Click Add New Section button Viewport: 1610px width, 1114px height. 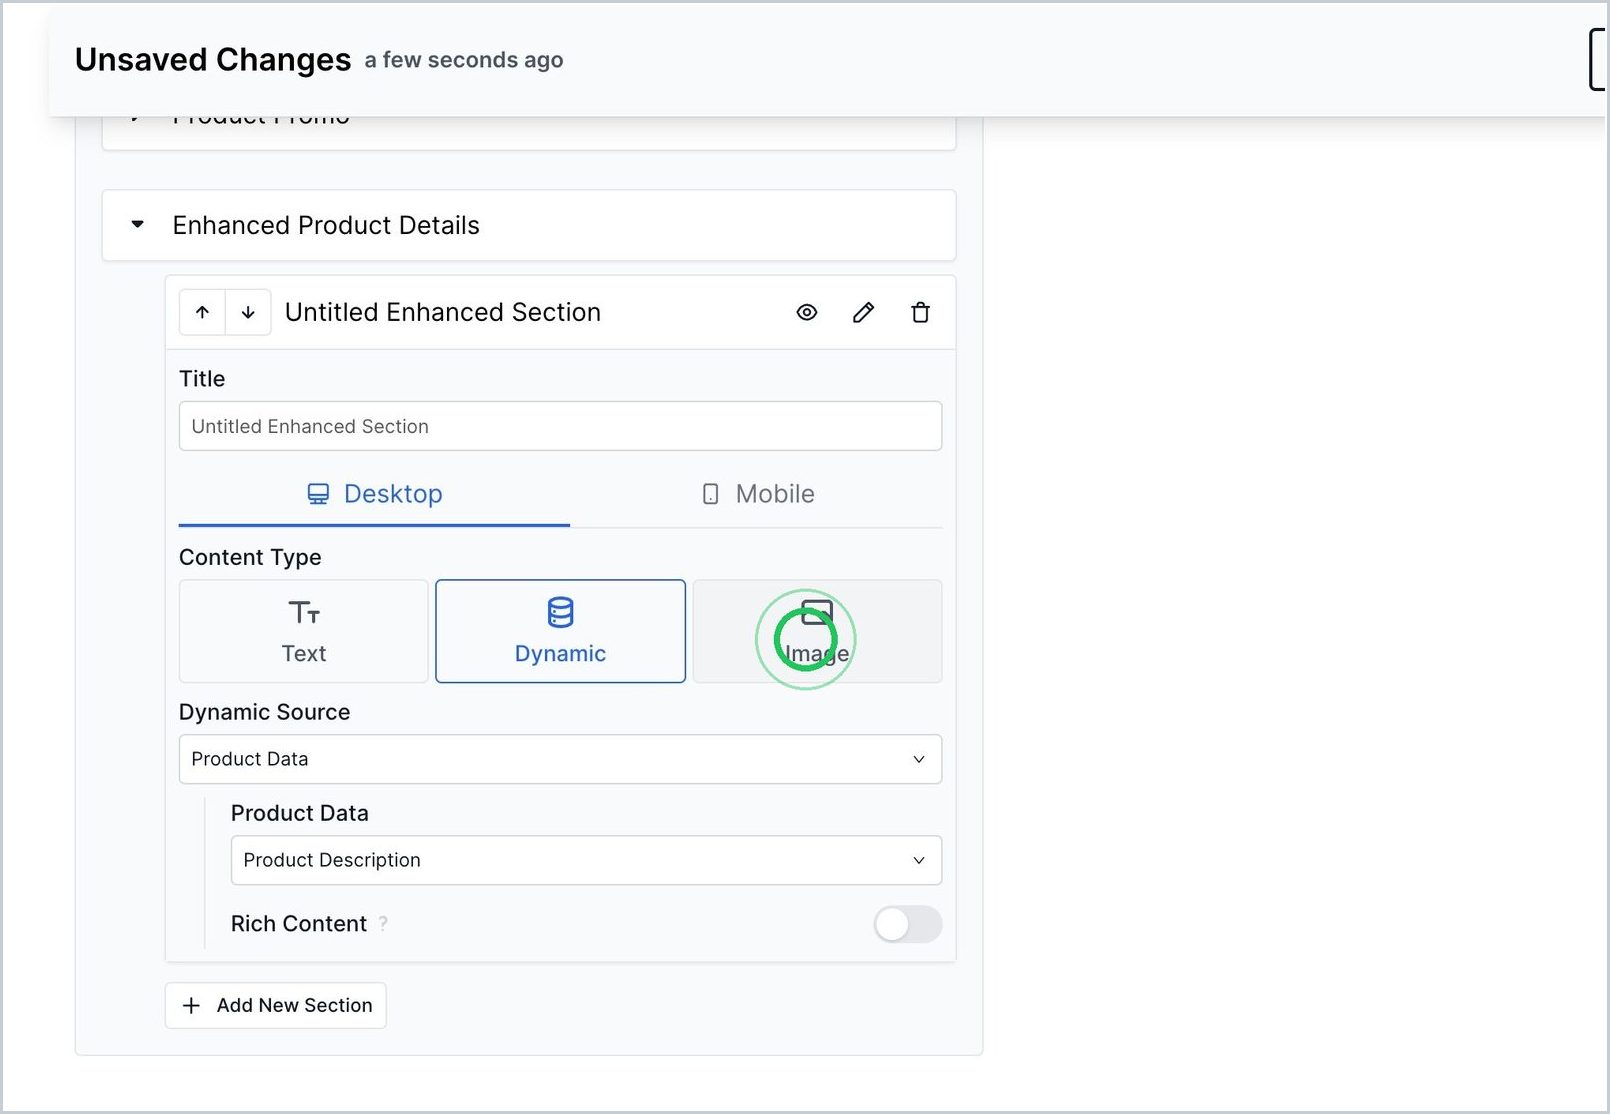(x=276, y=1005)
